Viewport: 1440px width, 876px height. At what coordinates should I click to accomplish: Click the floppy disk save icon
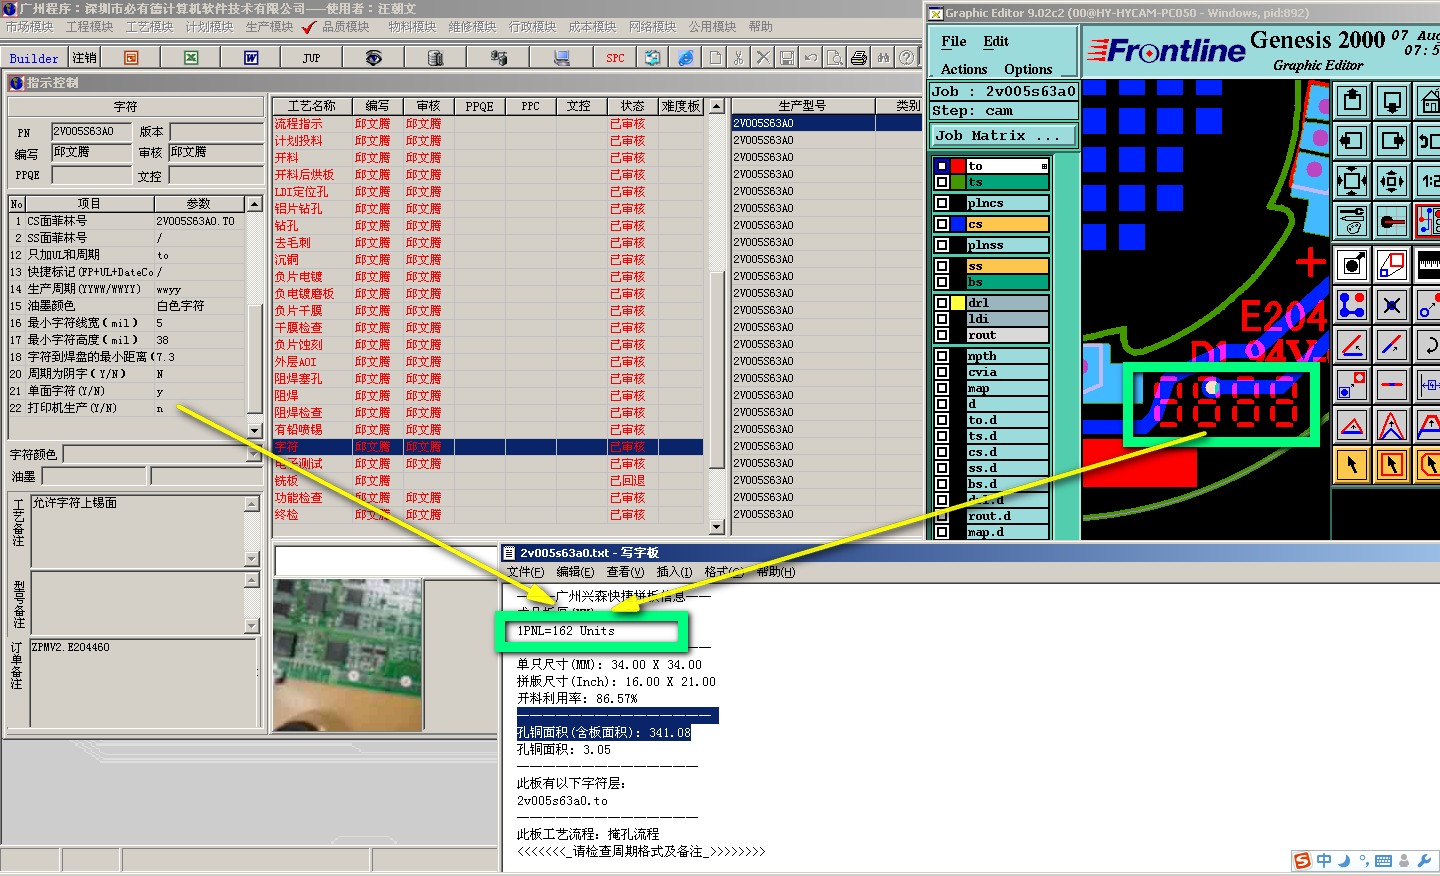pyautogui.click(x=787, y=58)
